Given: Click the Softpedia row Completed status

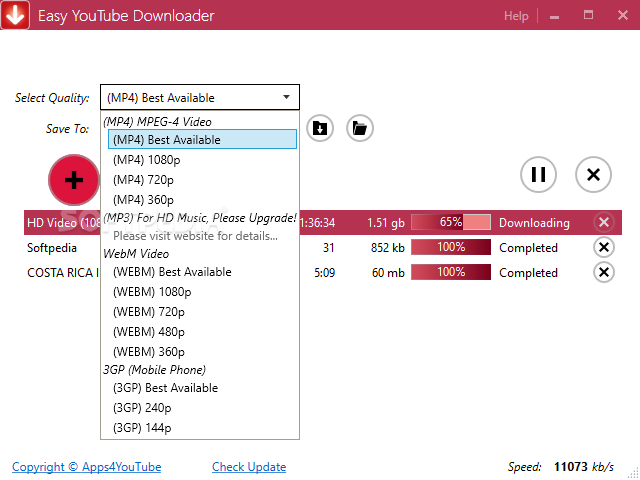Looking at the screenshot, I should pyautogui.click(x=528, y=248).
